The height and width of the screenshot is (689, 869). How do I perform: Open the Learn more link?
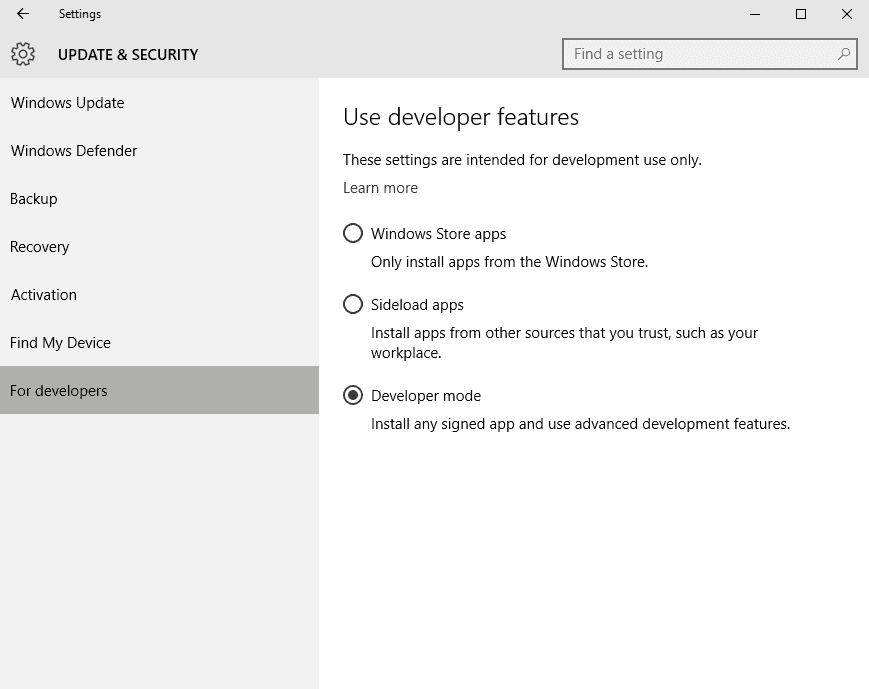coord(380,188)
